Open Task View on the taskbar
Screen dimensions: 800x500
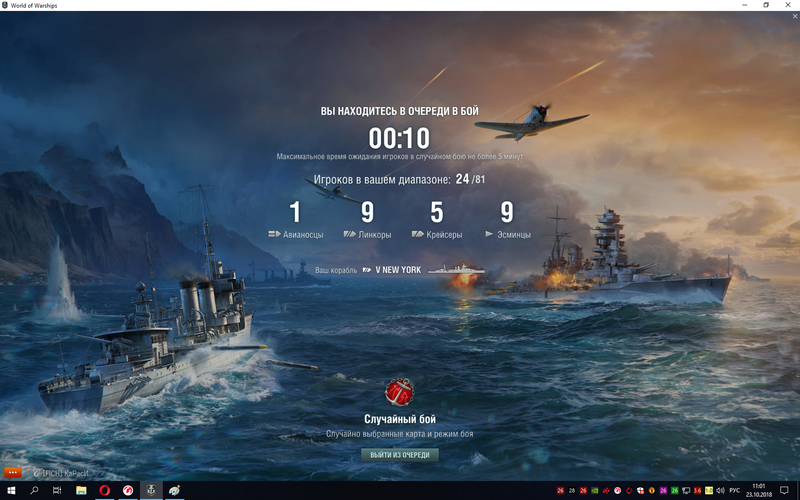coord(57,490)
